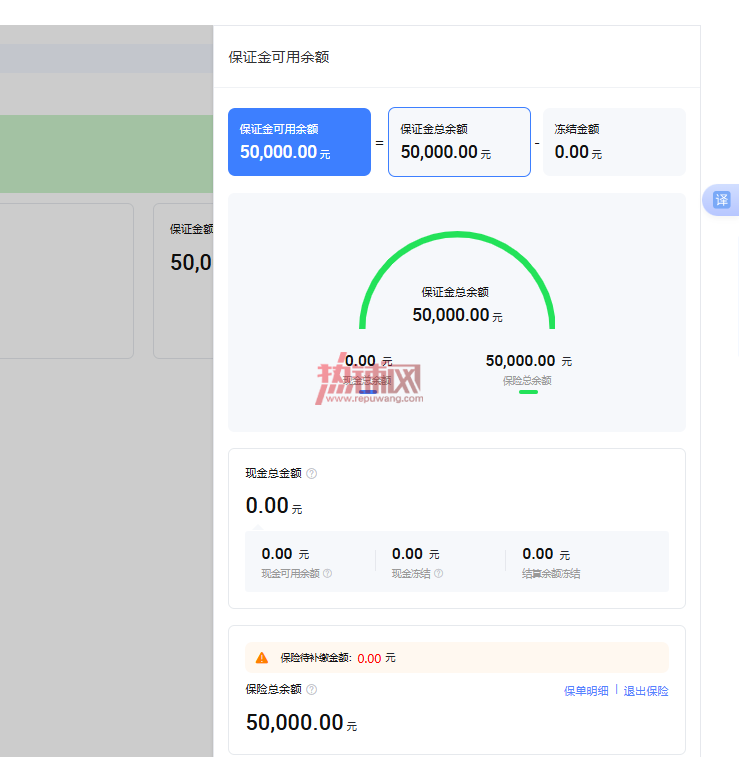
Task: Select the 冻结金额 card
Action: tap(614, 142)
